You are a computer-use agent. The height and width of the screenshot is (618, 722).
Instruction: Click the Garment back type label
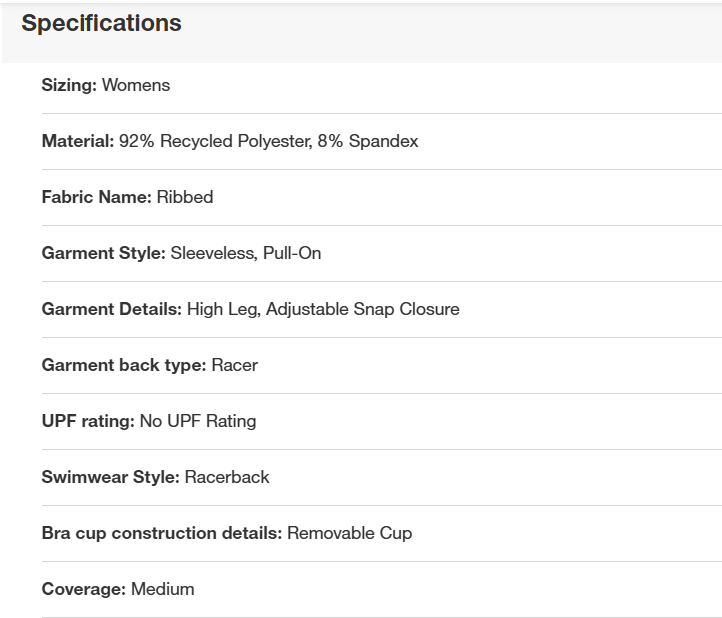[x=124, y=365]
